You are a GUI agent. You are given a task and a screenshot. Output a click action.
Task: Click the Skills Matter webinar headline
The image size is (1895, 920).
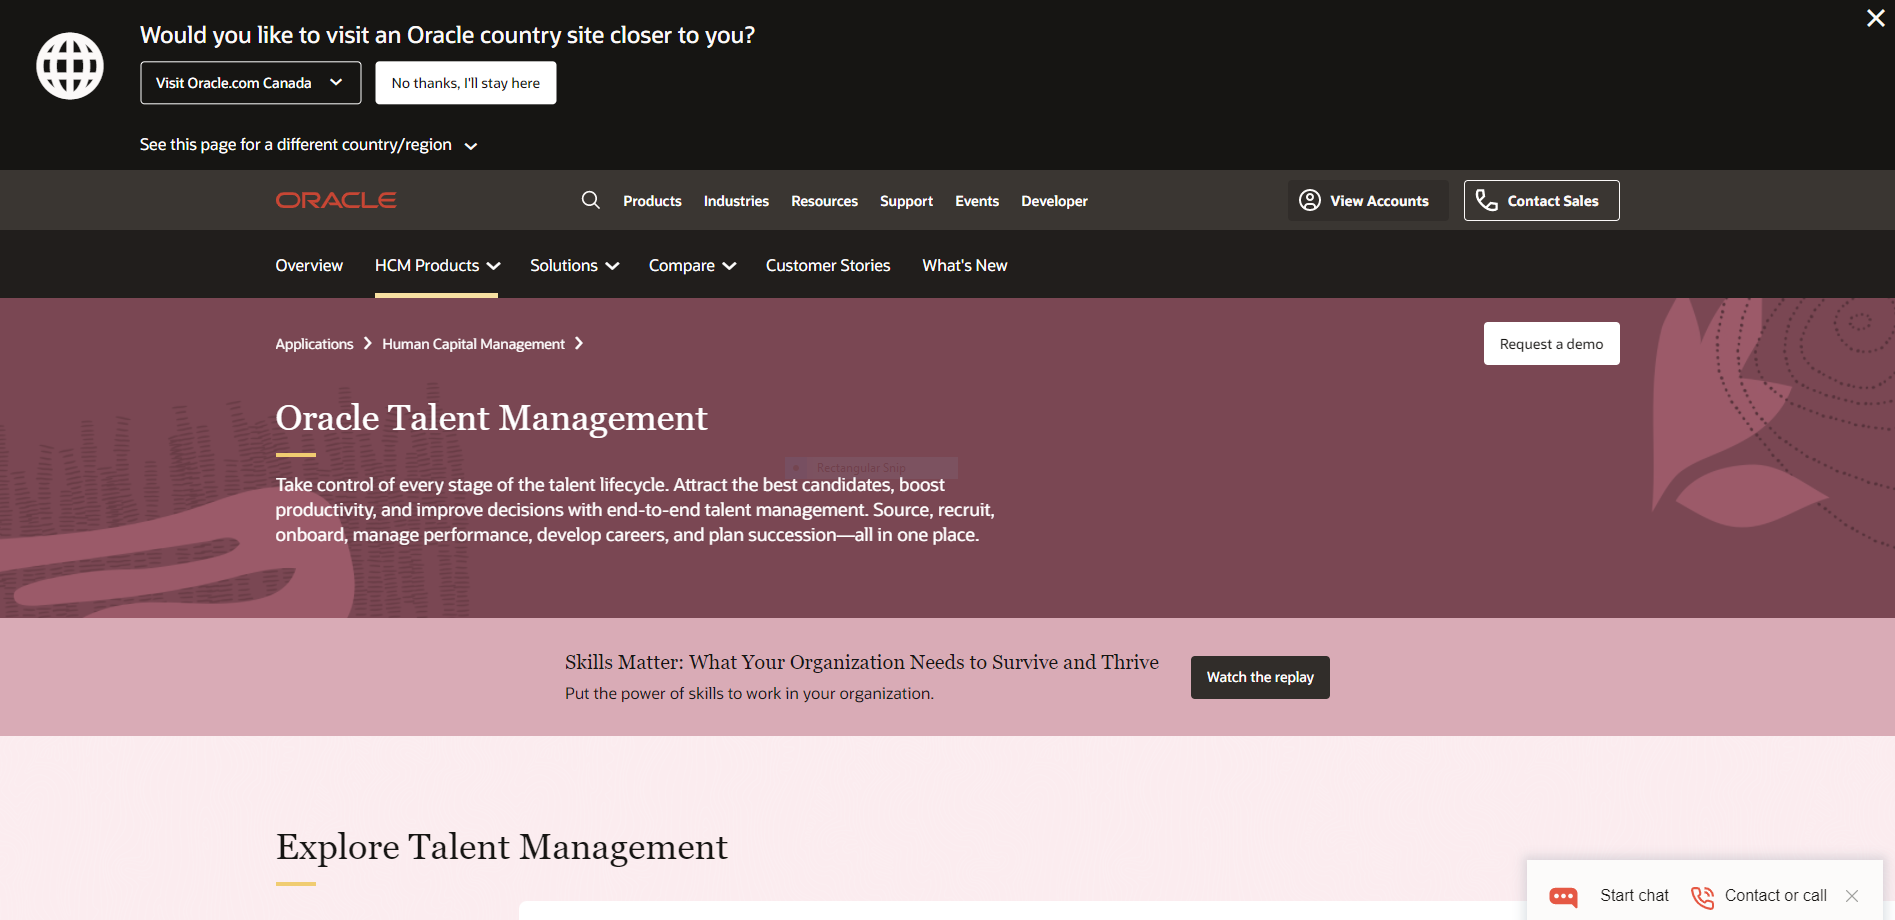861,662
